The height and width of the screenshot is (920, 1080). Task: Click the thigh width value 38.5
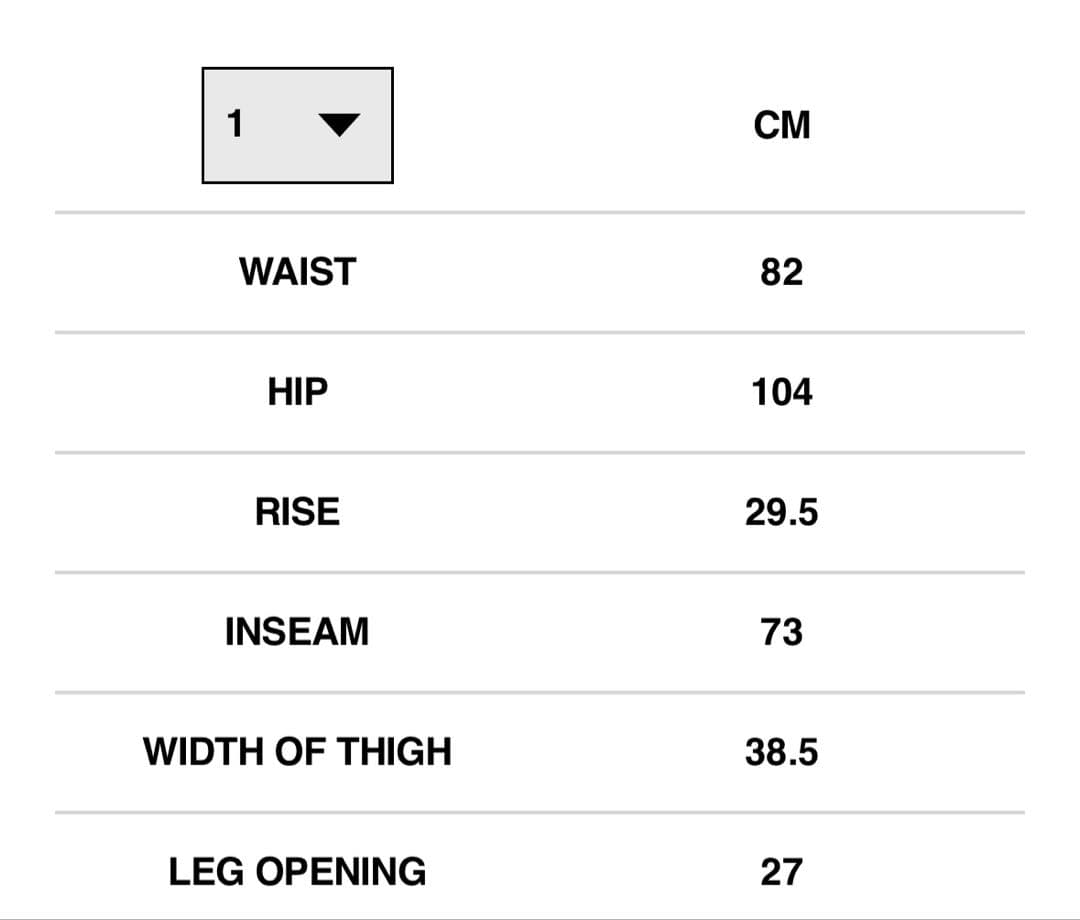(x=781, y=752)
